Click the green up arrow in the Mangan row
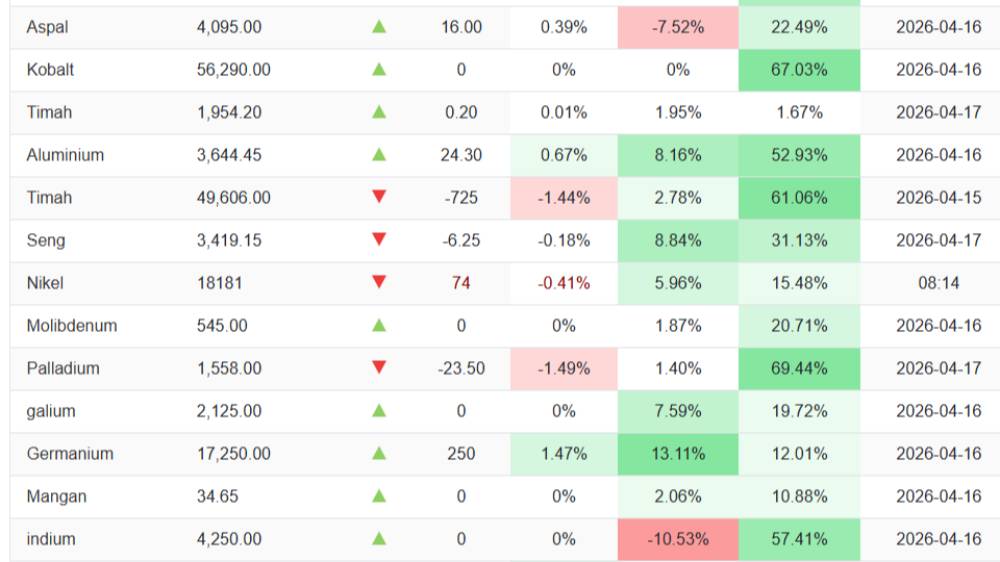 [x=379, y=496]
